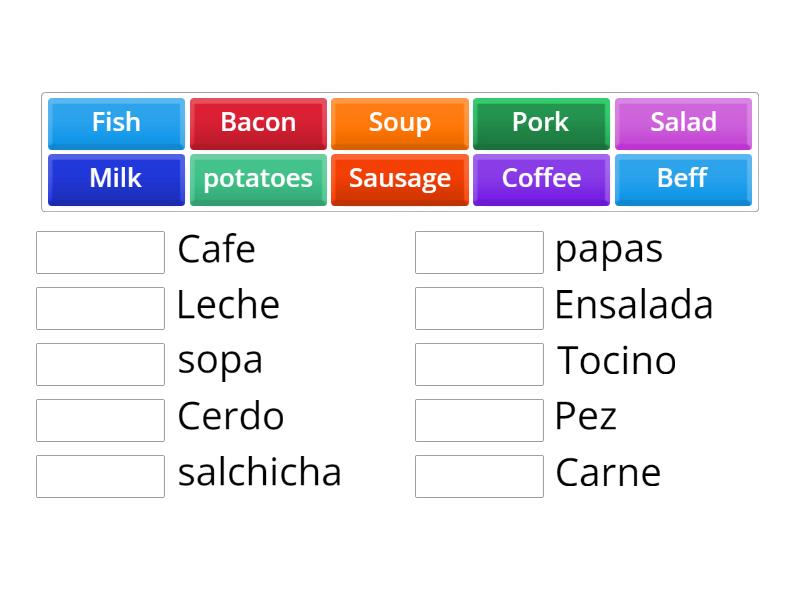Choose the Coffee tile
The image size is (800, 600).
coord(541,179)
